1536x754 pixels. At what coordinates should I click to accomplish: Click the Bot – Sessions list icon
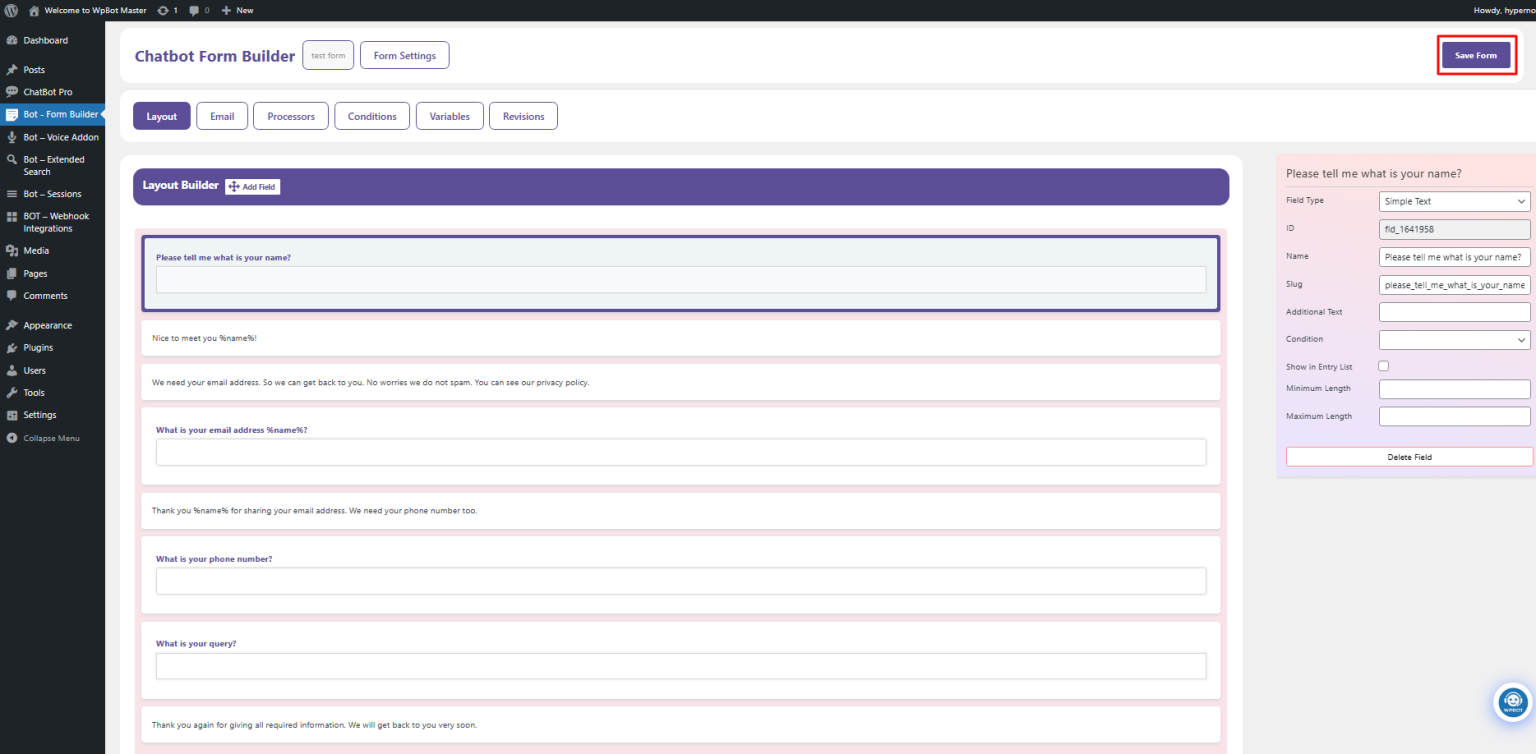tap(12, 194)
